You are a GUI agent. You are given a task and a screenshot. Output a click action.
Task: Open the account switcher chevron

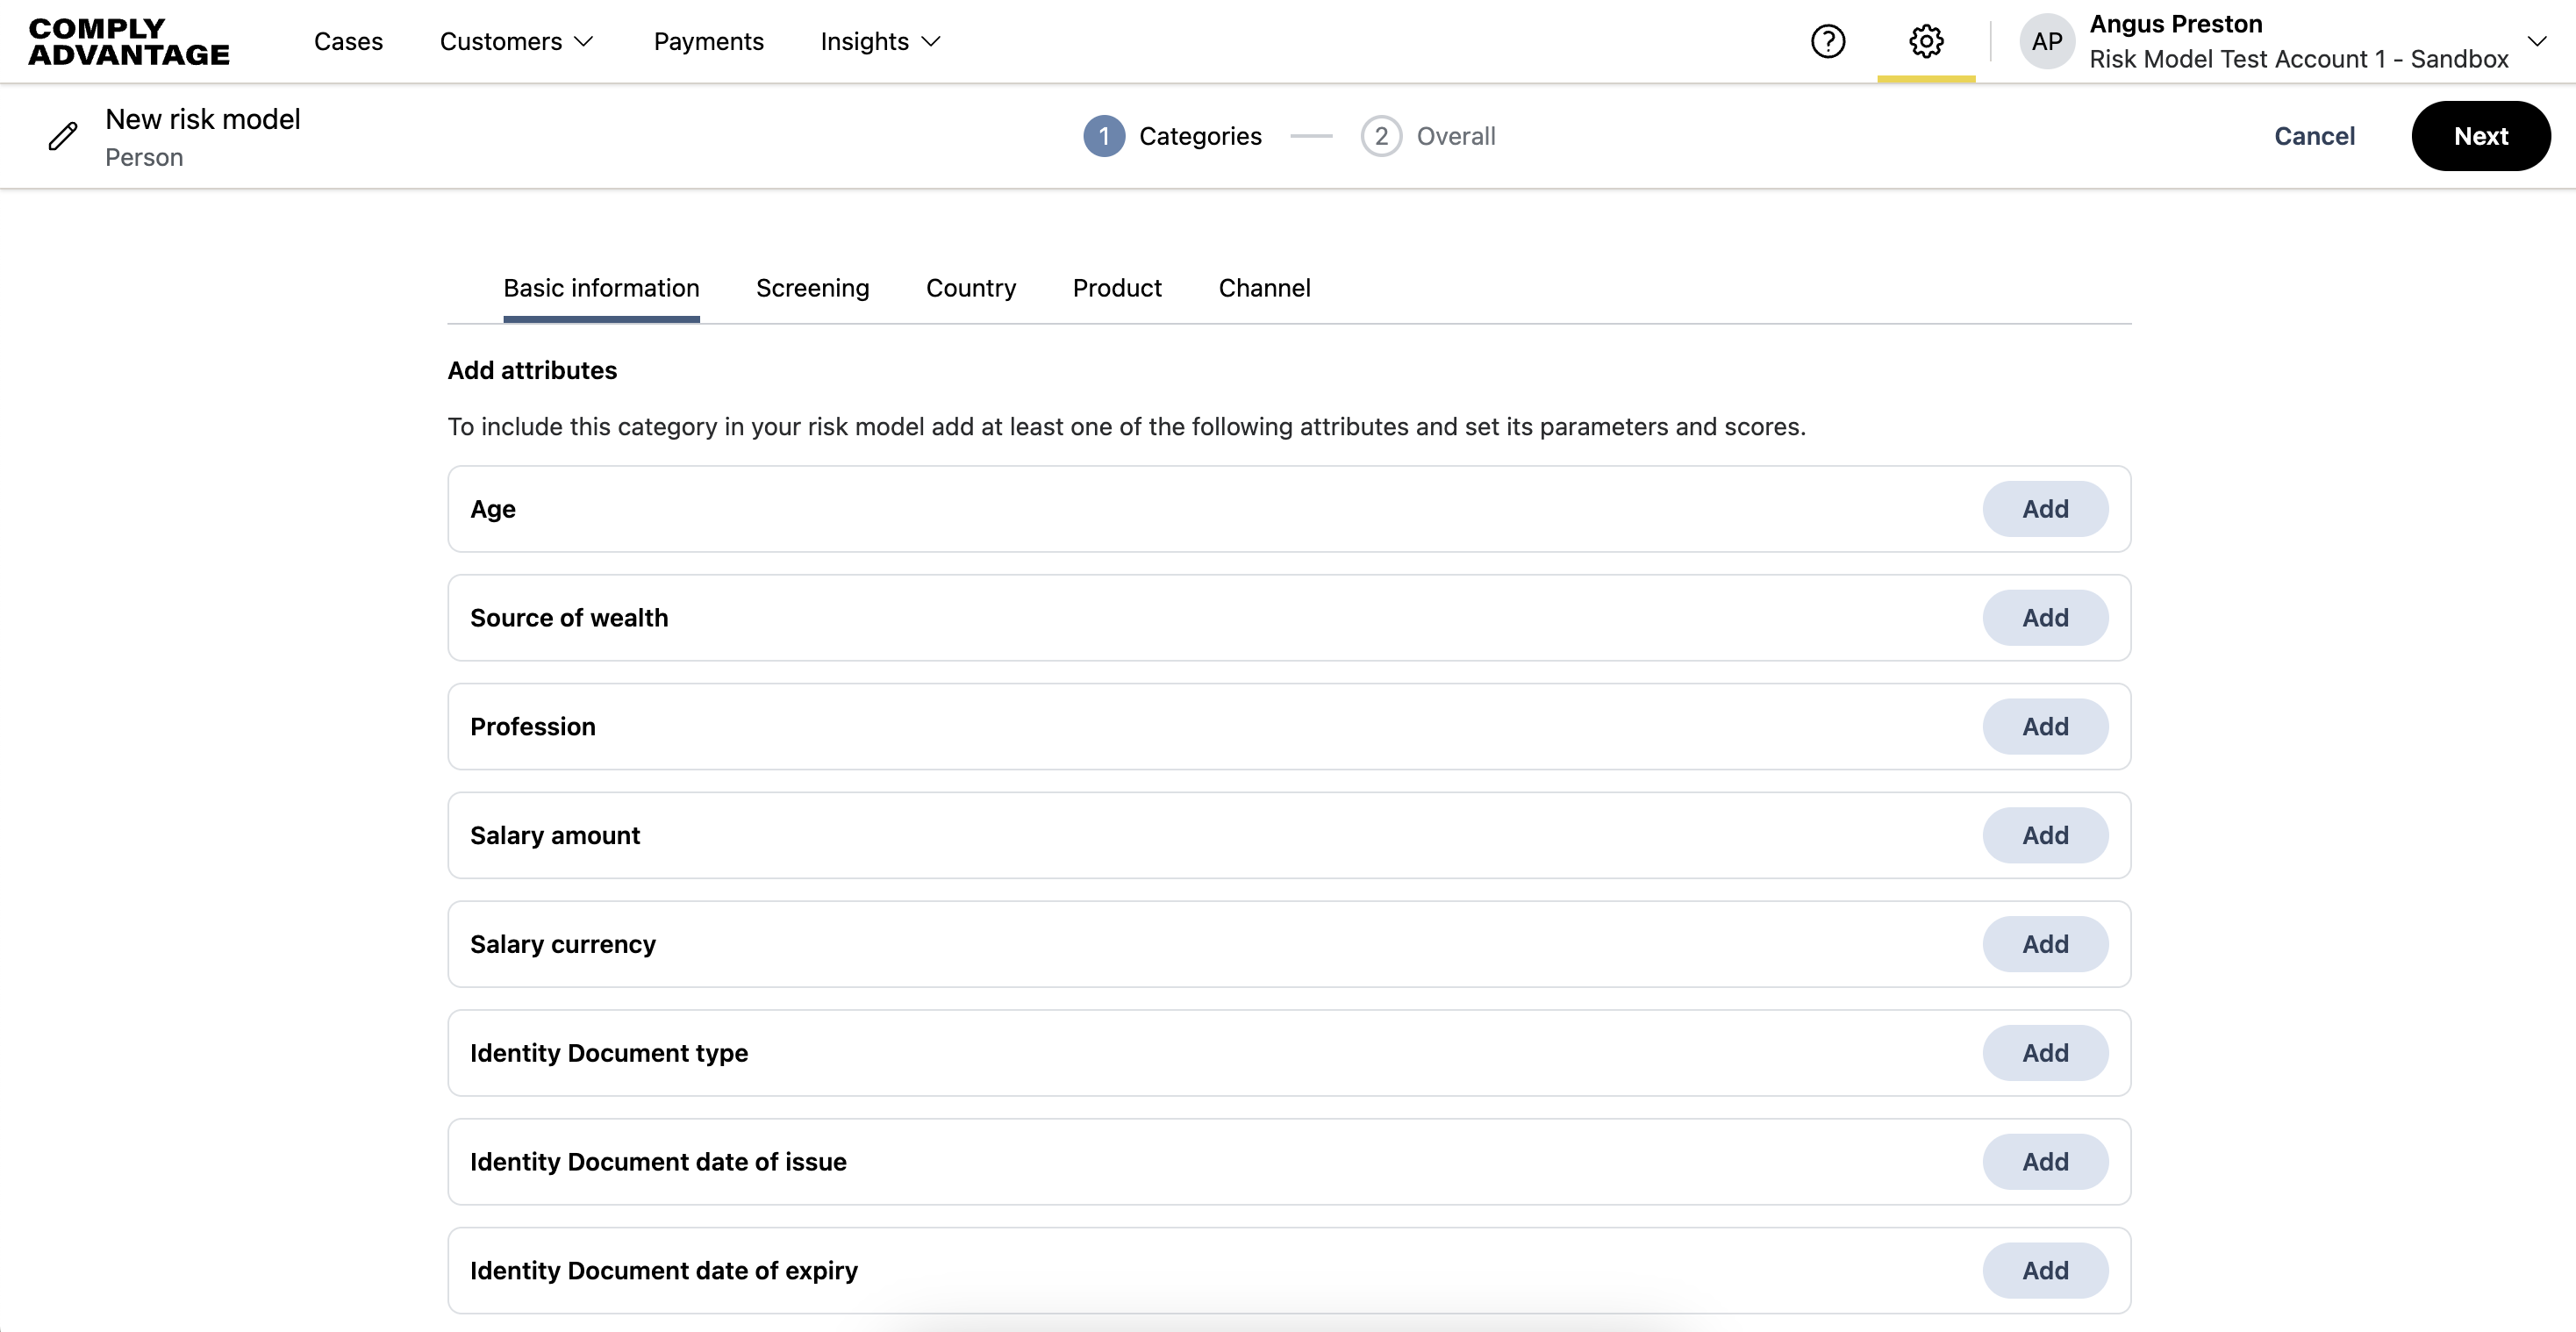[2536, 41]
